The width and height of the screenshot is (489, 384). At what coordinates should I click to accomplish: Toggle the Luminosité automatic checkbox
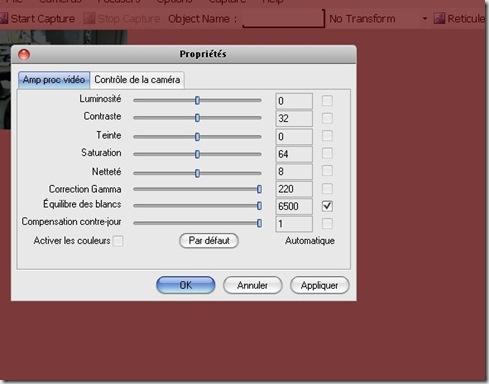[327, 101]
